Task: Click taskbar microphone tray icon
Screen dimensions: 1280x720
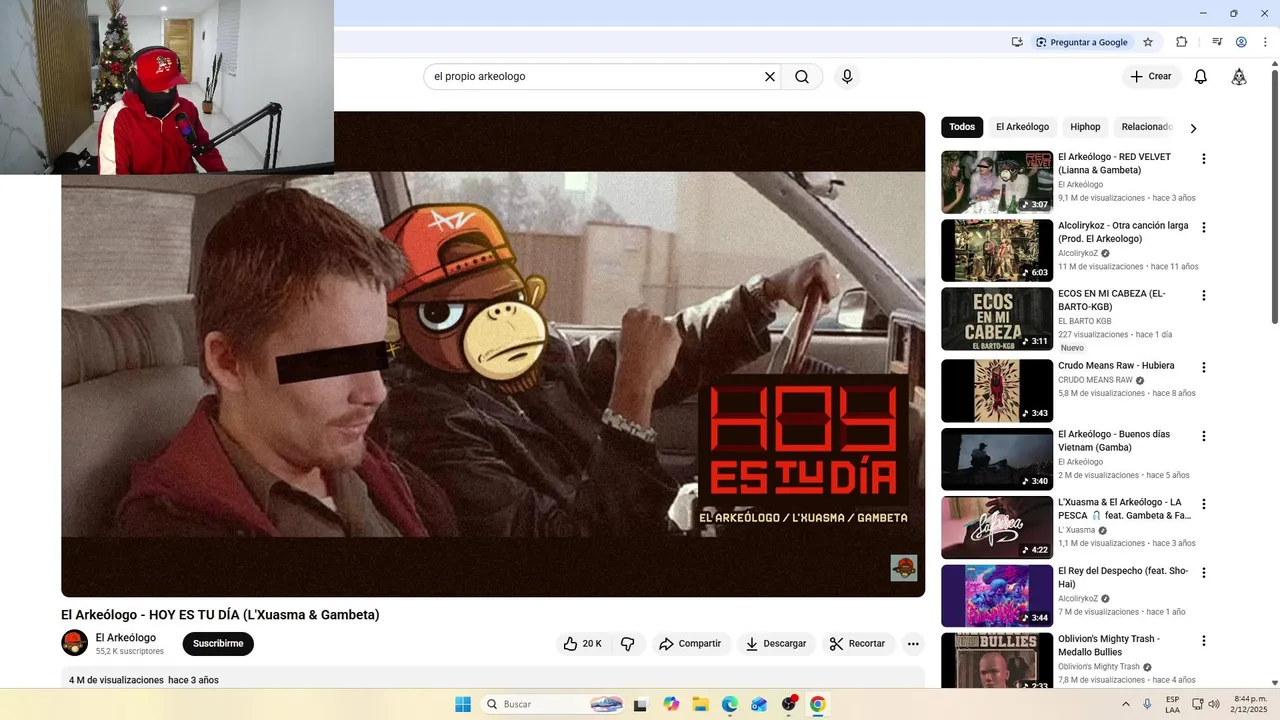Action: pos(1147,704)
